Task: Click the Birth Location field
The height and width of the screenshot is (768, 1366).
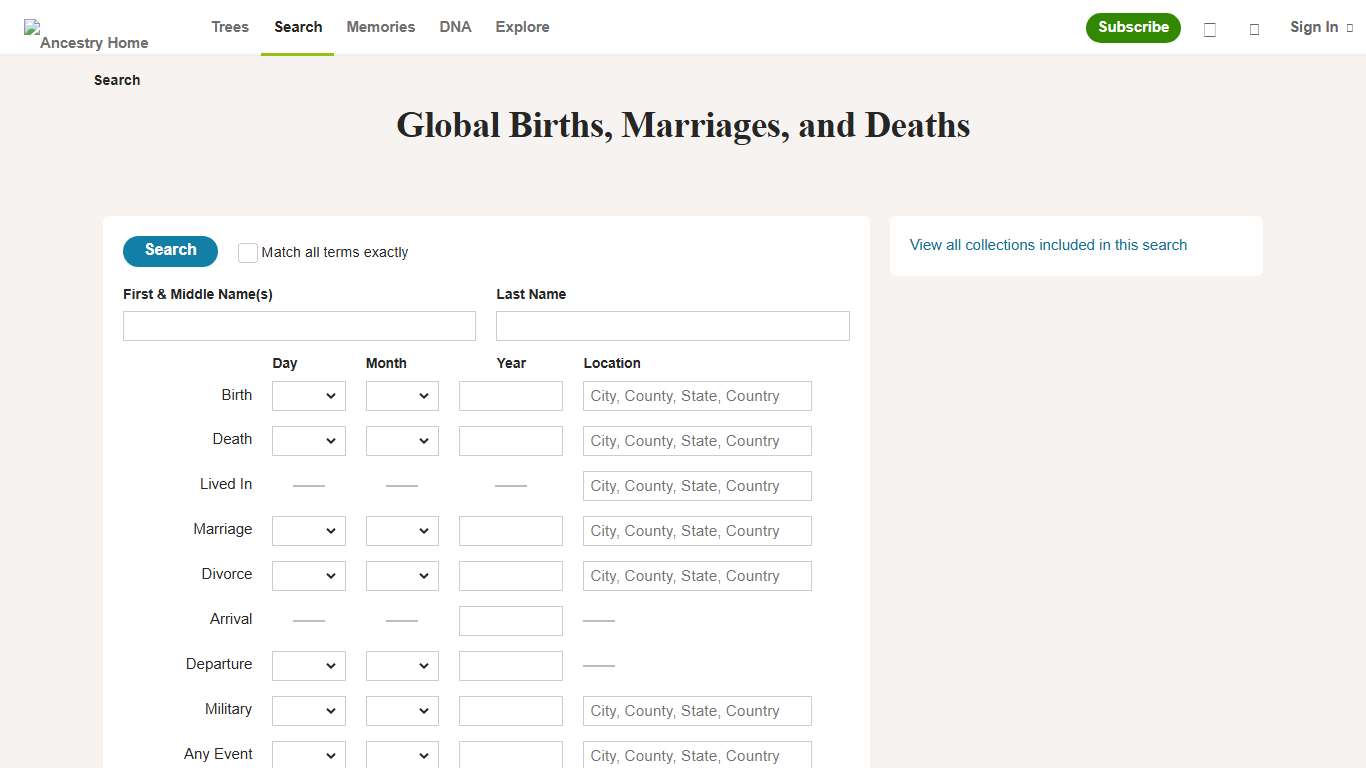Action: 696,395
